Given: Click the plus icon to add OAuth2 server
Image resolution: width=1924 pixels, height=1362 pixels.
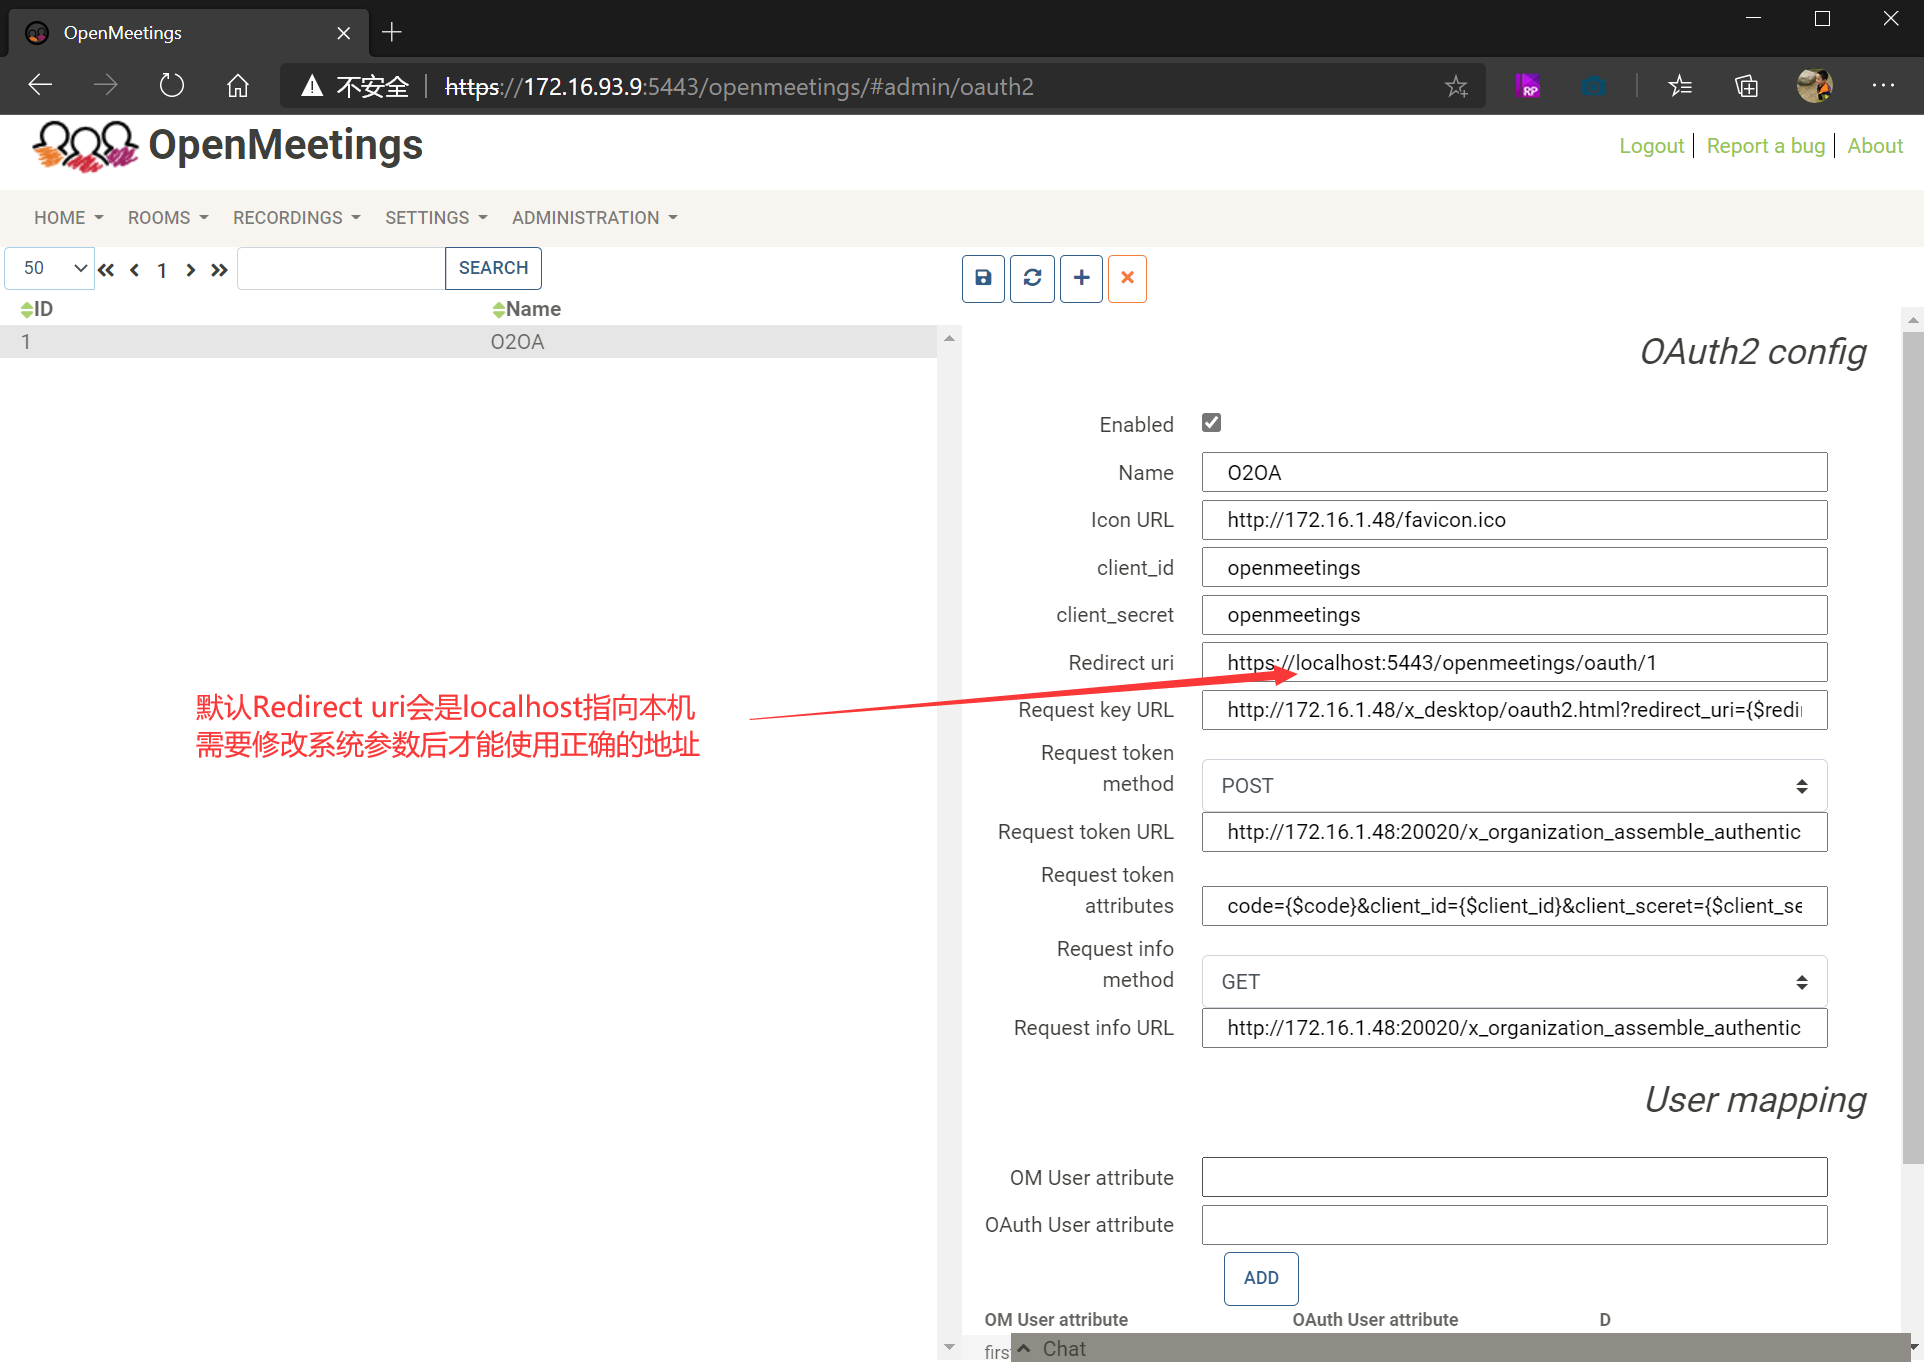Looking at the screenshot, I should (x=1081, y=278).
